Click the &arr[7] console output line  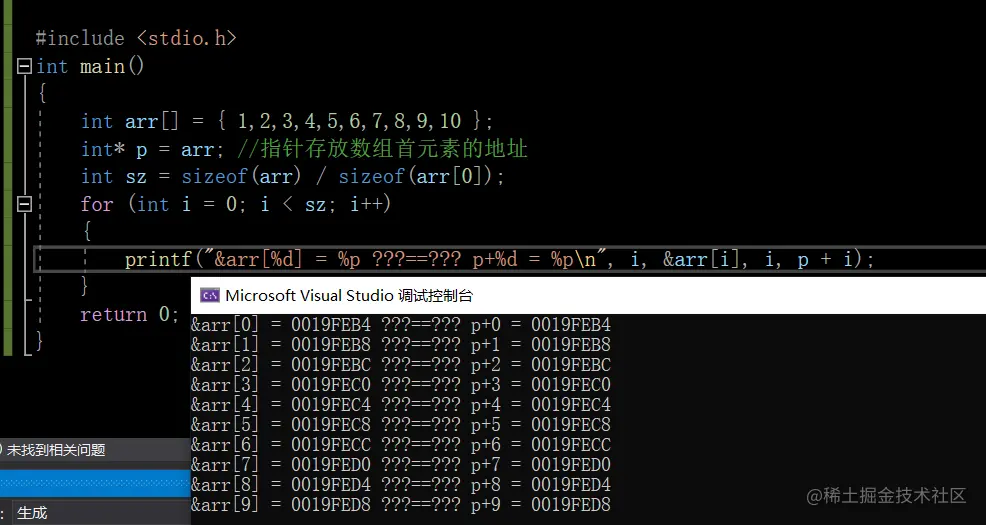pos(401,465)
